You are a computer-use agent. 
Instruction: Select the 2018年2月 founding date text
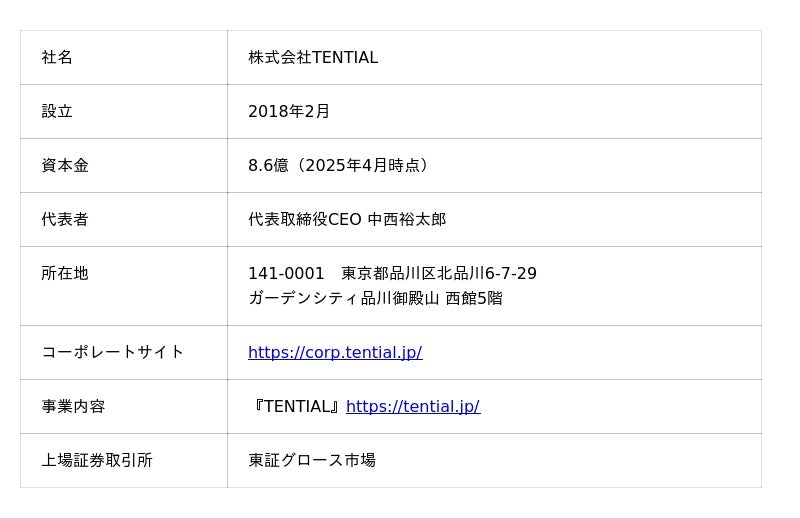click(289, 112)
